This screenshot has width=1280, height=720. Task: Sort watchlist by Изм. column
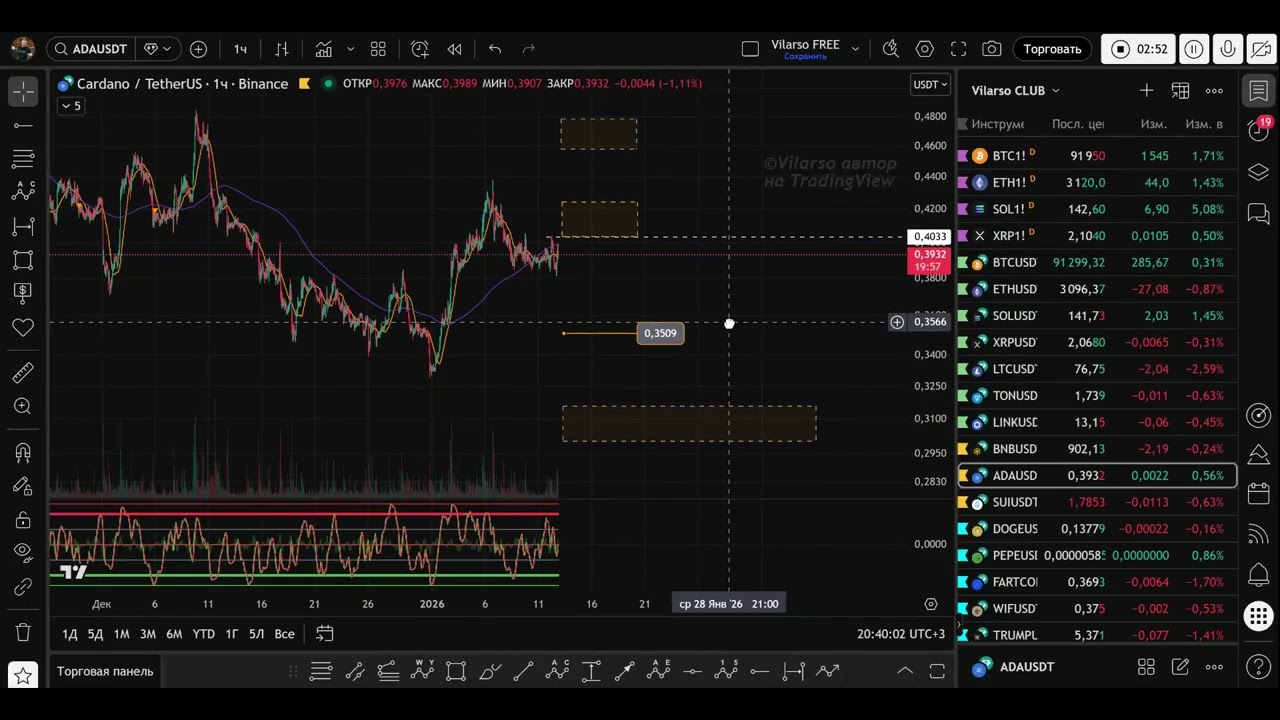pos(1154,124)
